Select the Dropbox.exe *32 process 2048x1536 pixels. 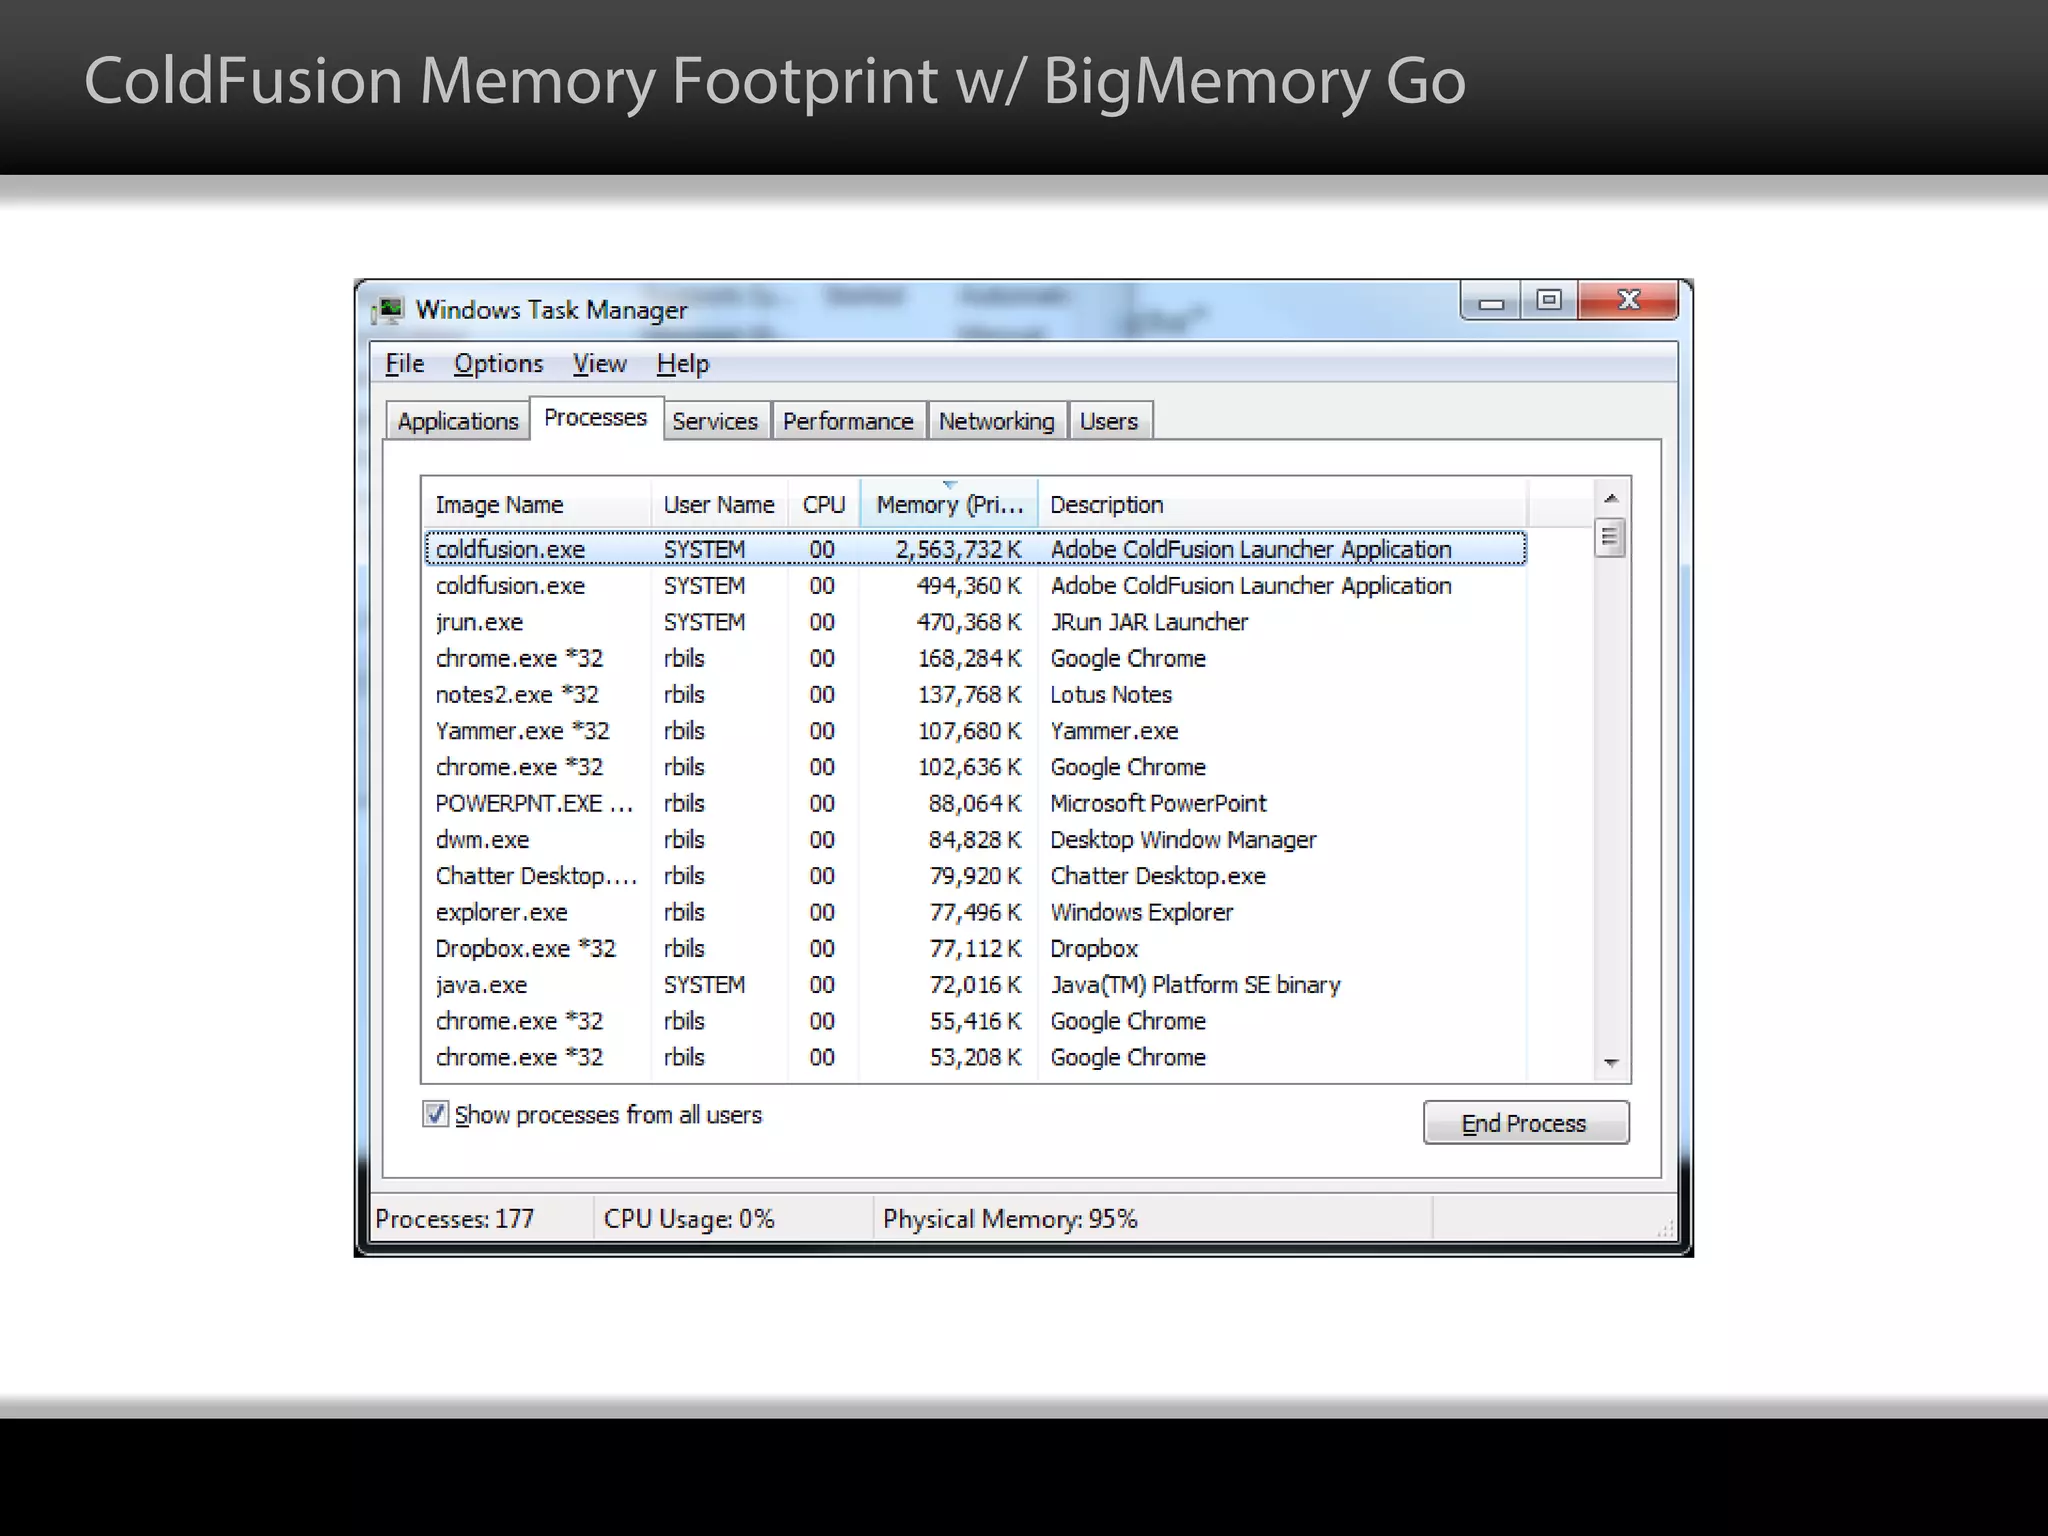click(975, 948)
